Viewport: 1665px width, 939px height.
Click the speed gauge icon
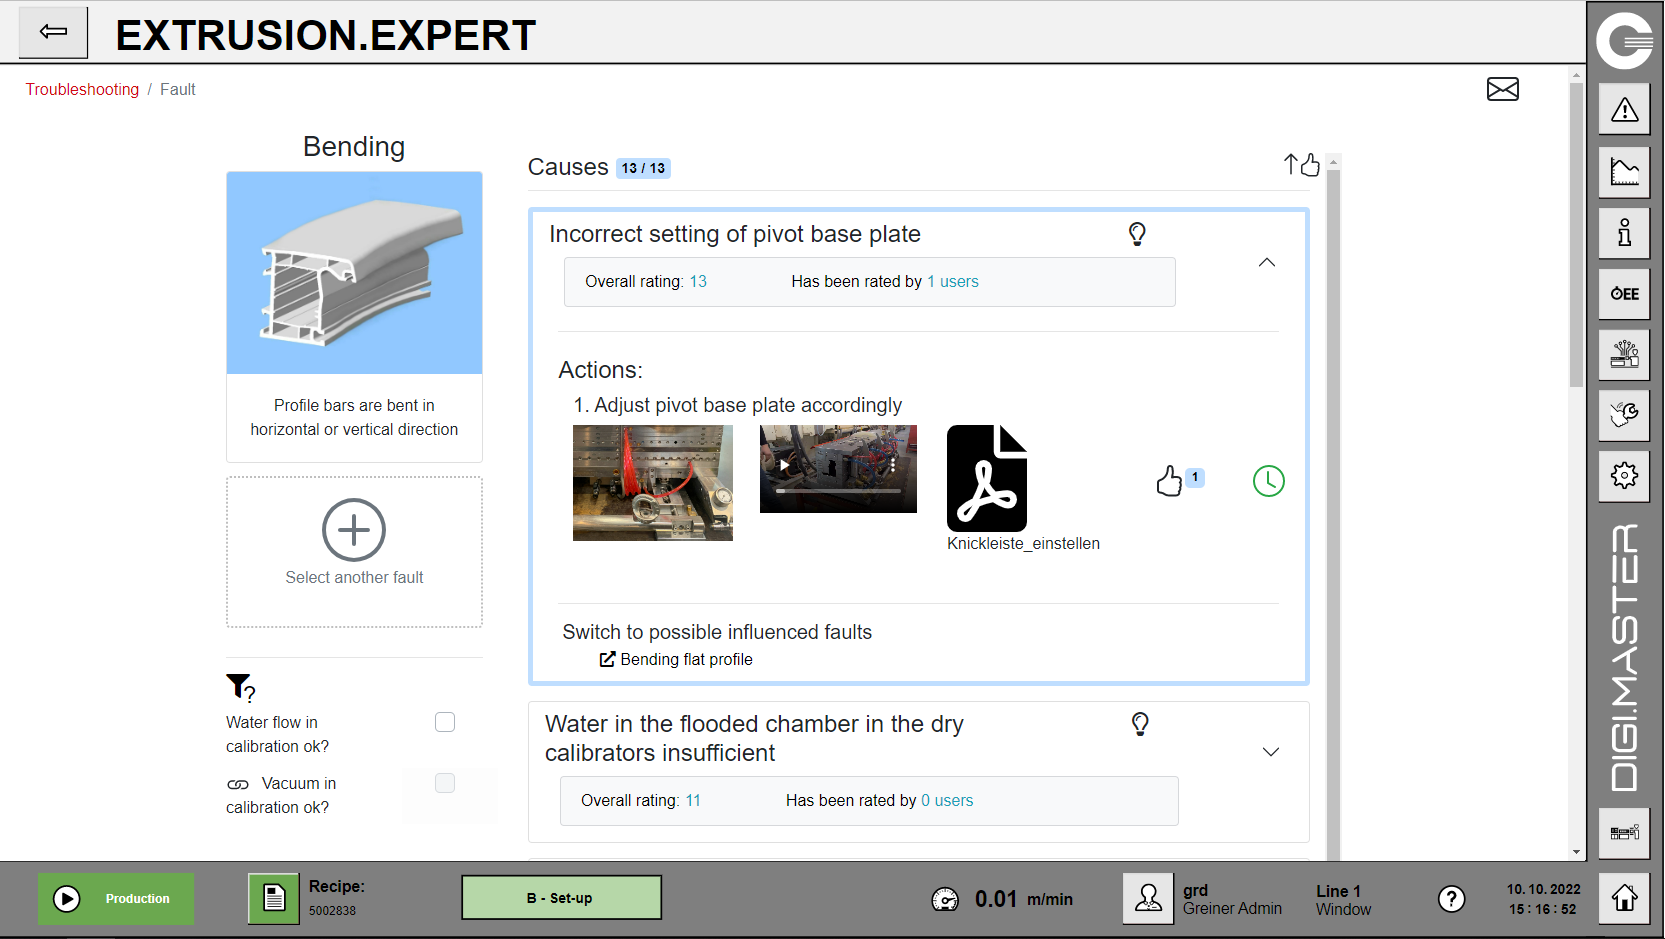pos(945,900)
